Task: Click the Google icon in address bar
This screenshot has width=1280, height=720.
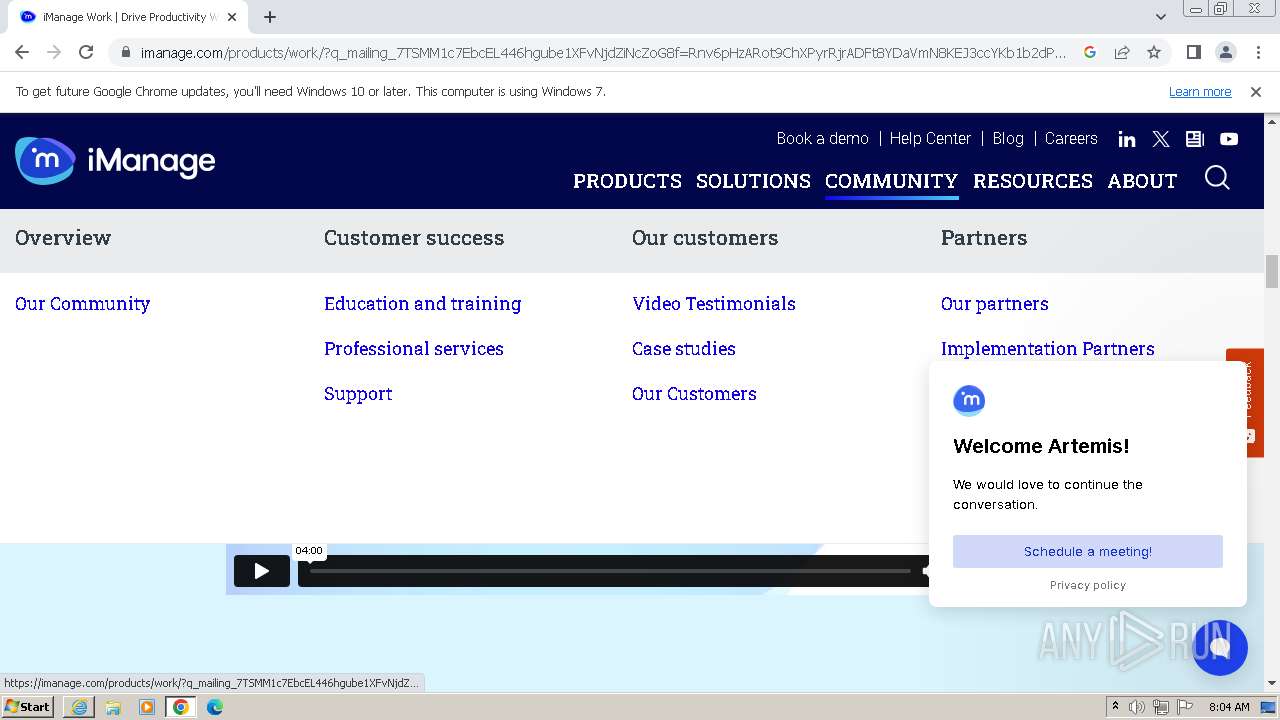Action: pyautogui.click(x=1090, y=52)
